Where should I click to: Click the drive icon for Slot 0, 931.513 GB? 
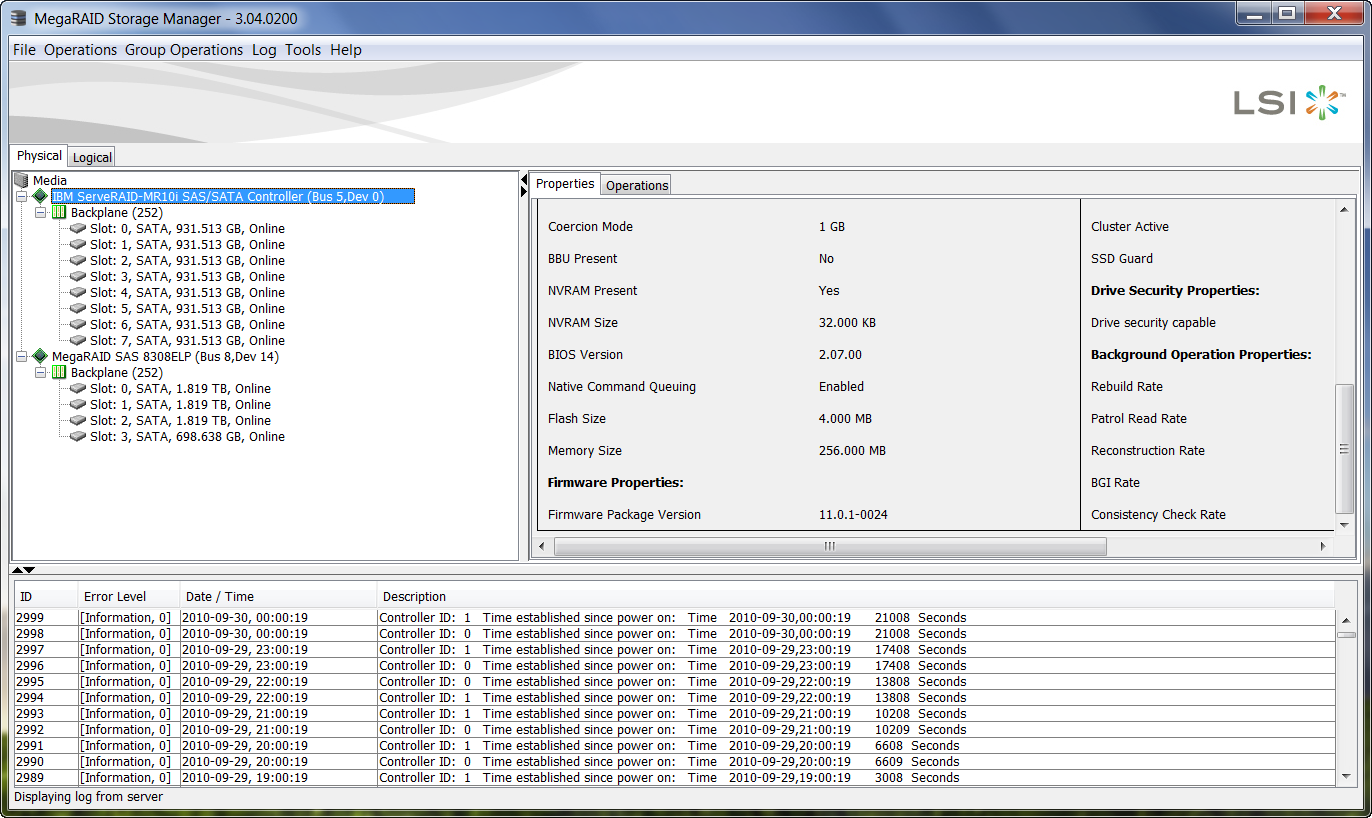click(78, 228)
